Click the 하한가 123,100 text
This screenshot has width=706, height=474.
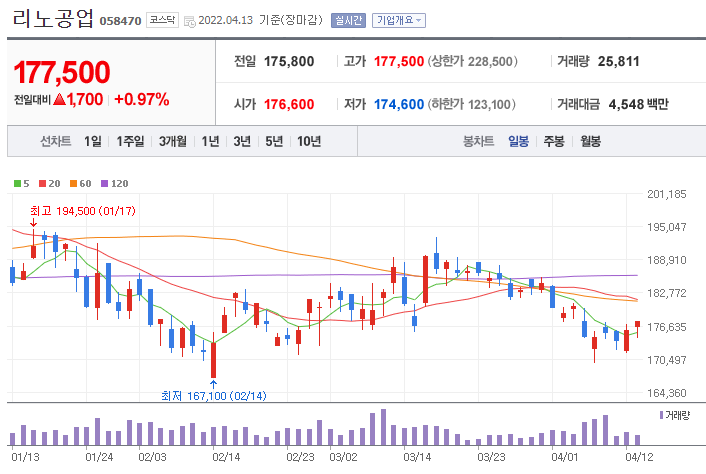(x=471, y=104)
